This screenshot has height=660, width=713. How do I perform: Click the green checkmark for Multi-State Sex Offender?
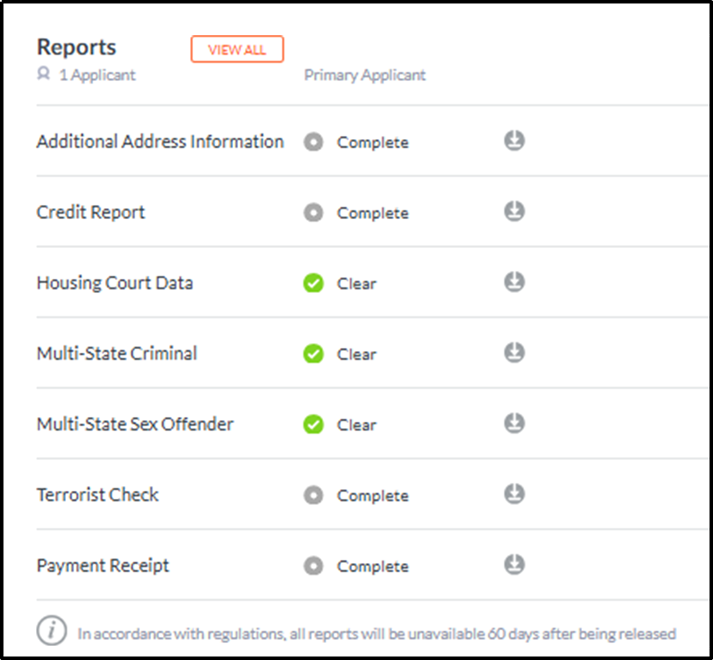click(313, 424)
